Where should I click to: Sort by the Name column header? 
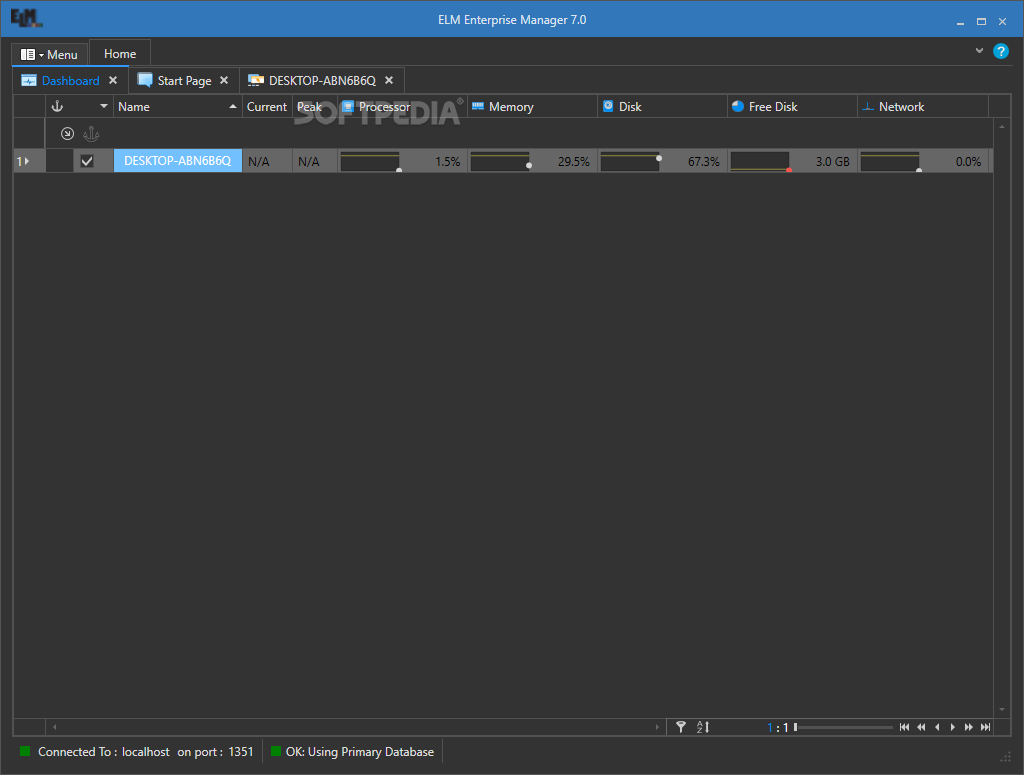pyautogui.click(x=178, y=106)
